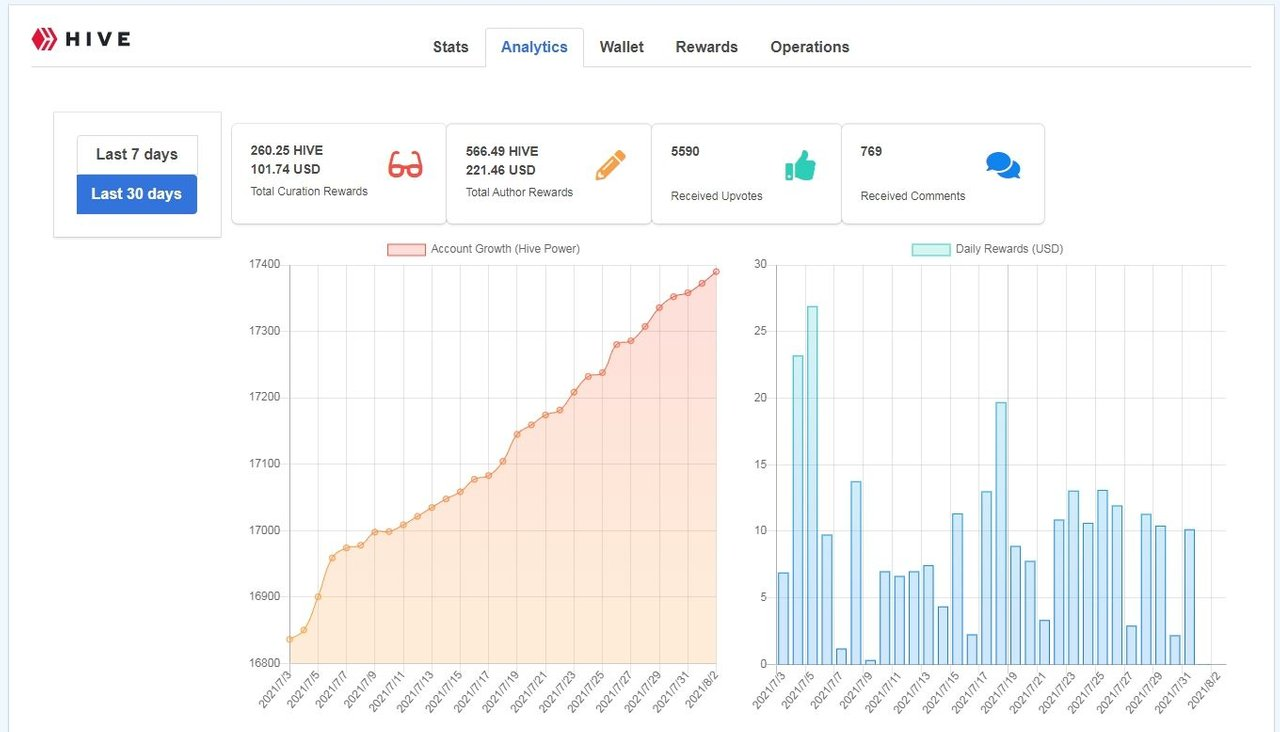Click the teal Daily Rewards legend swatch

click(x=930, y=249)
